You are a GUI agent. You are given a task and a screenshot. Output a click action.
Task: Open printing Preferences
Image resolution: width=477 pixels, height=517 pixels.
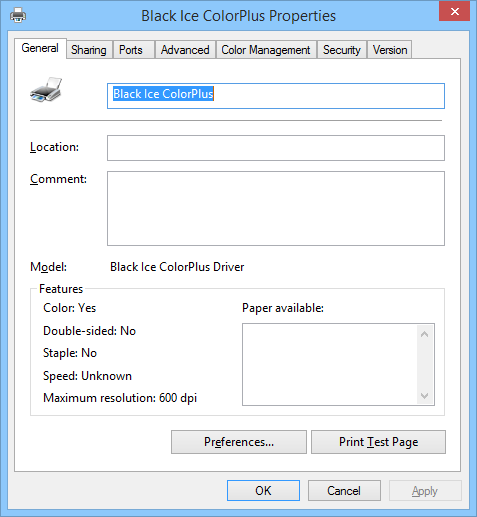239,442
